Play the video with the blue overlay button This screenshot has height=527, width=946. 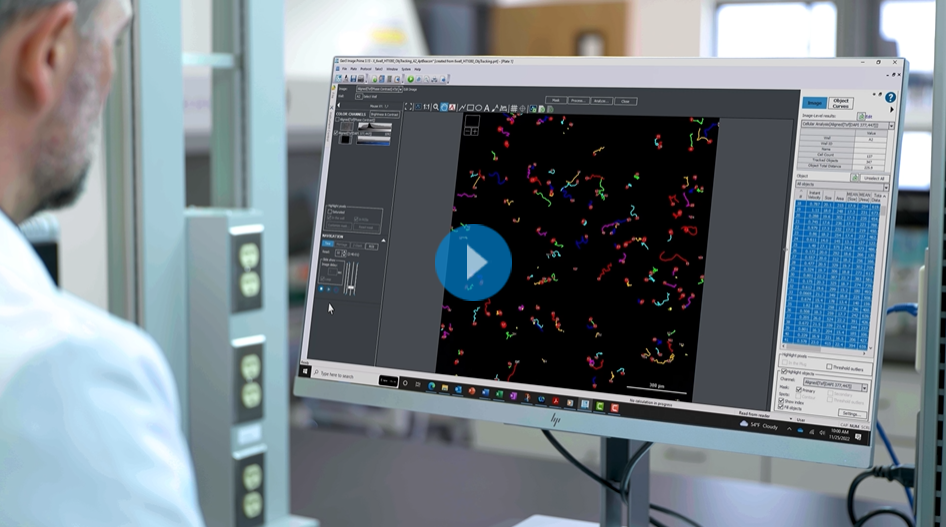point(474,262)
